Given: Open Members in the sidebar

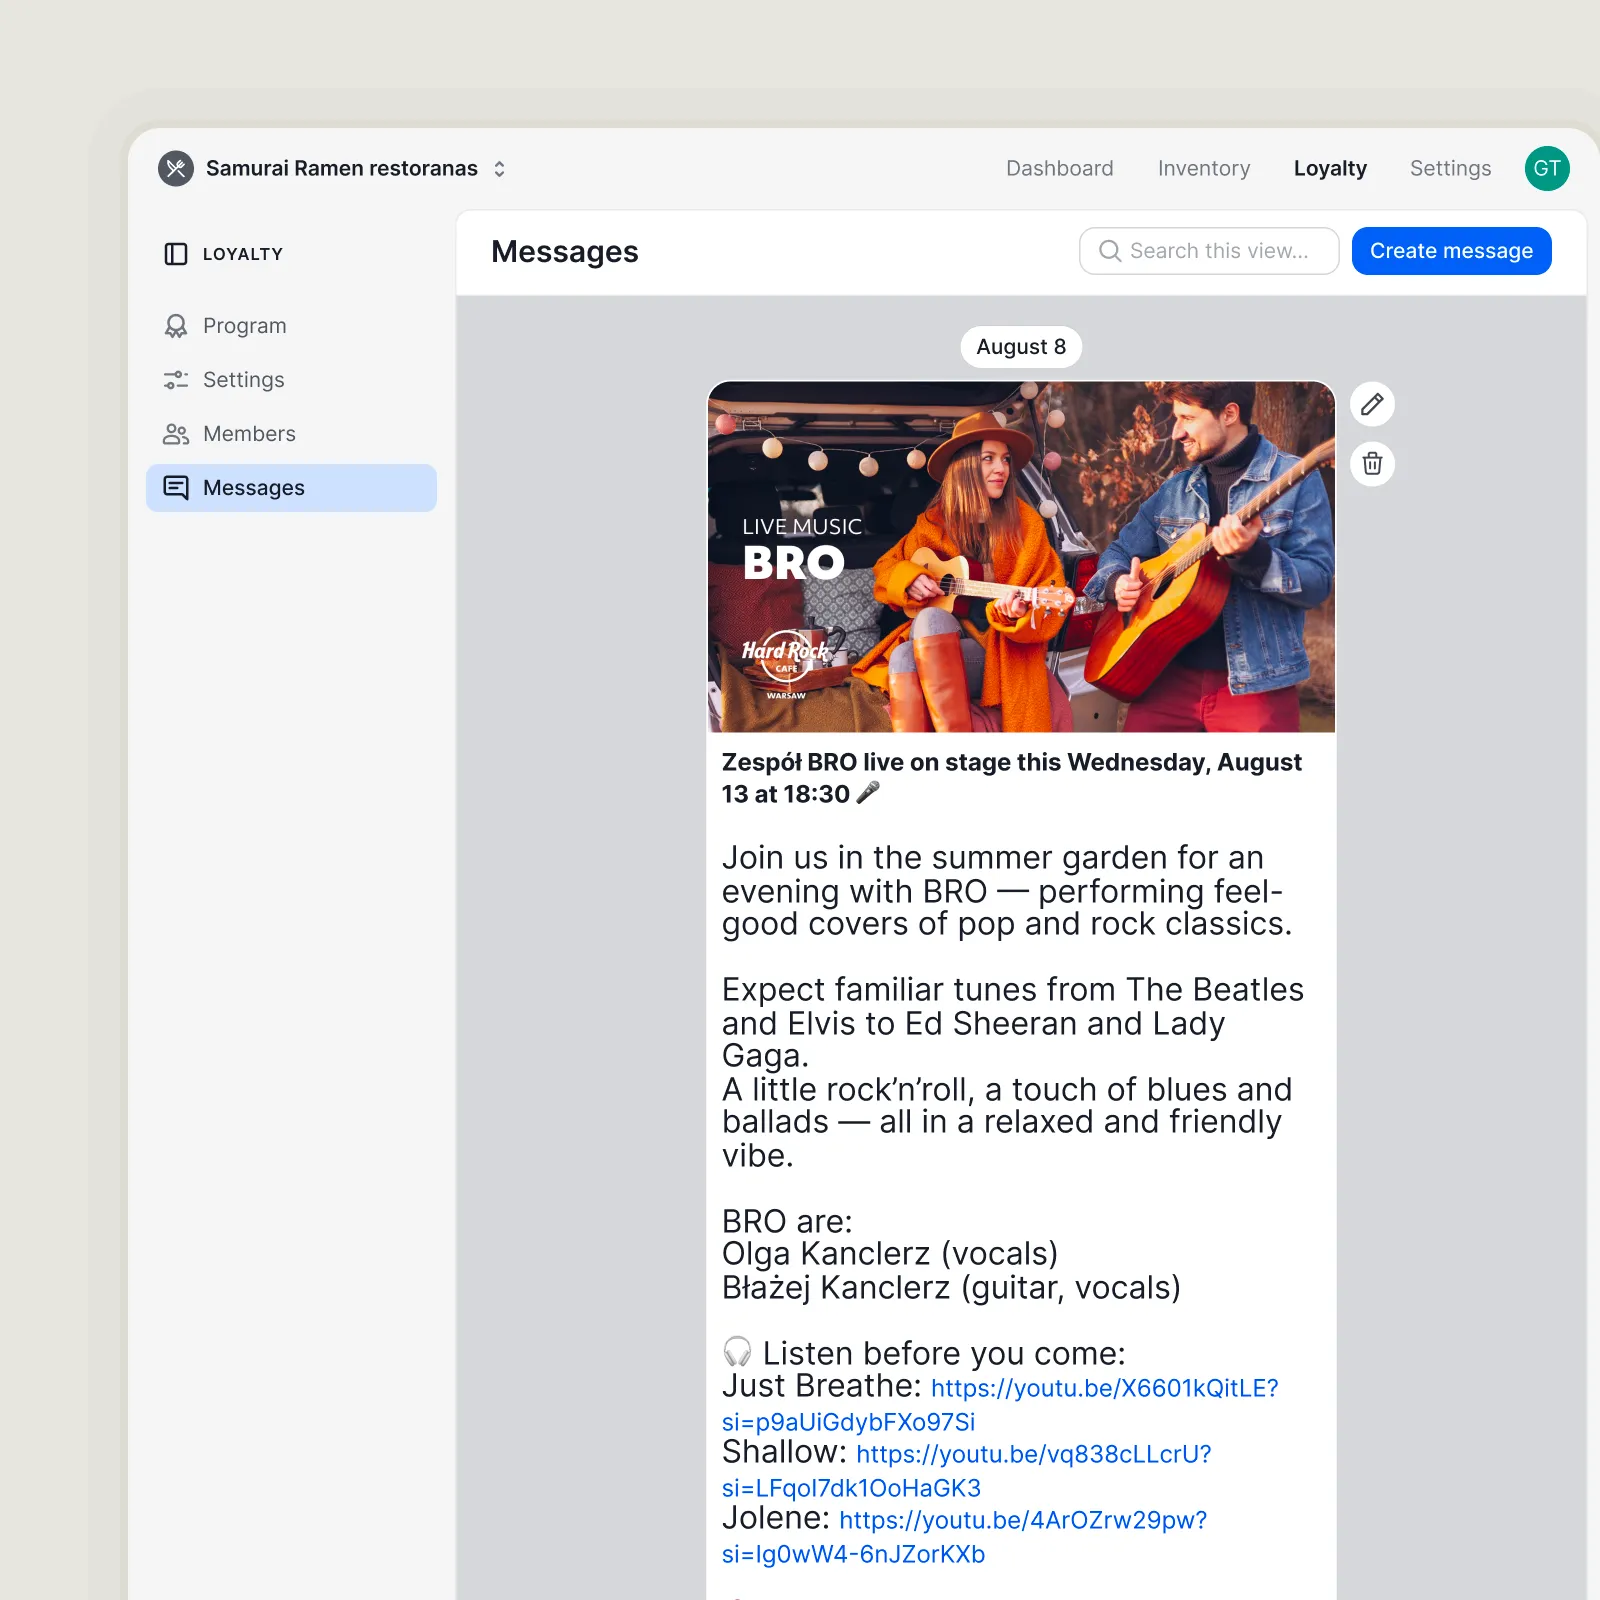Looking at the screenshot, I should tap(291, 434).
